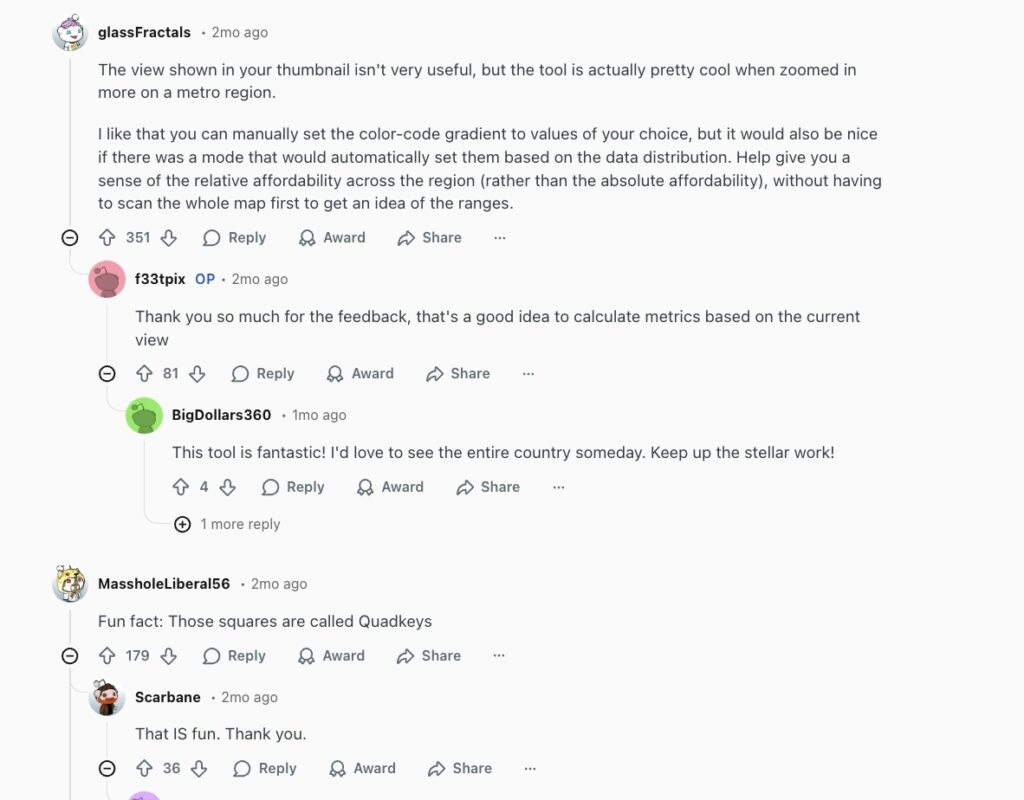Image resolution: width=1024 pixels, height=800 pixels.
Task: Expand the 1 more reply
Action: (x=181, y=523)
